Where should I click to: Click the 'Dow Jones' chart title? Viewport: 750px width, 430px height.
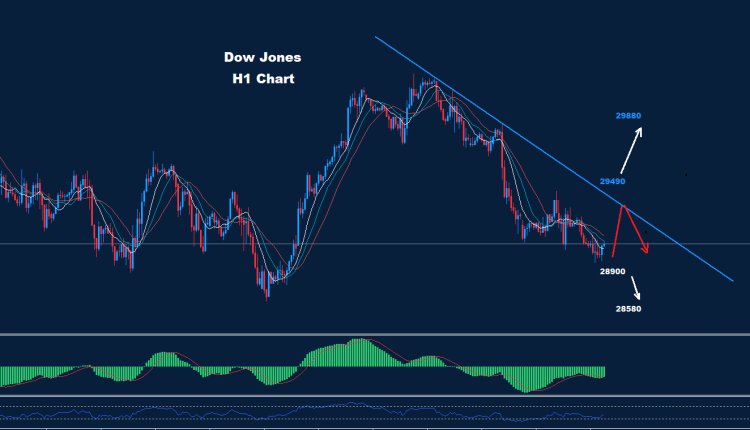(263, 57)
